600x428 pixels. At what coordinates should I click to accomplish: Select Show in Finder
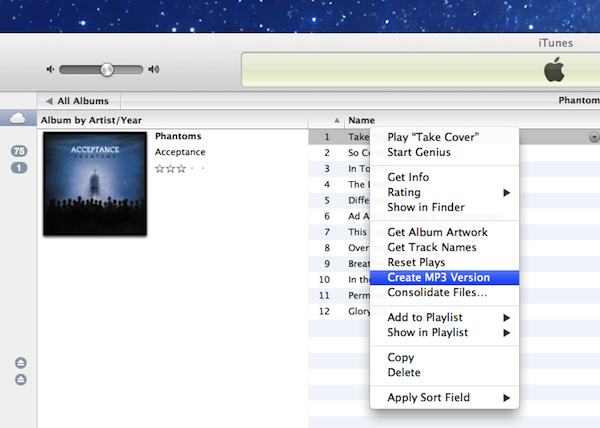coord(444,207)
